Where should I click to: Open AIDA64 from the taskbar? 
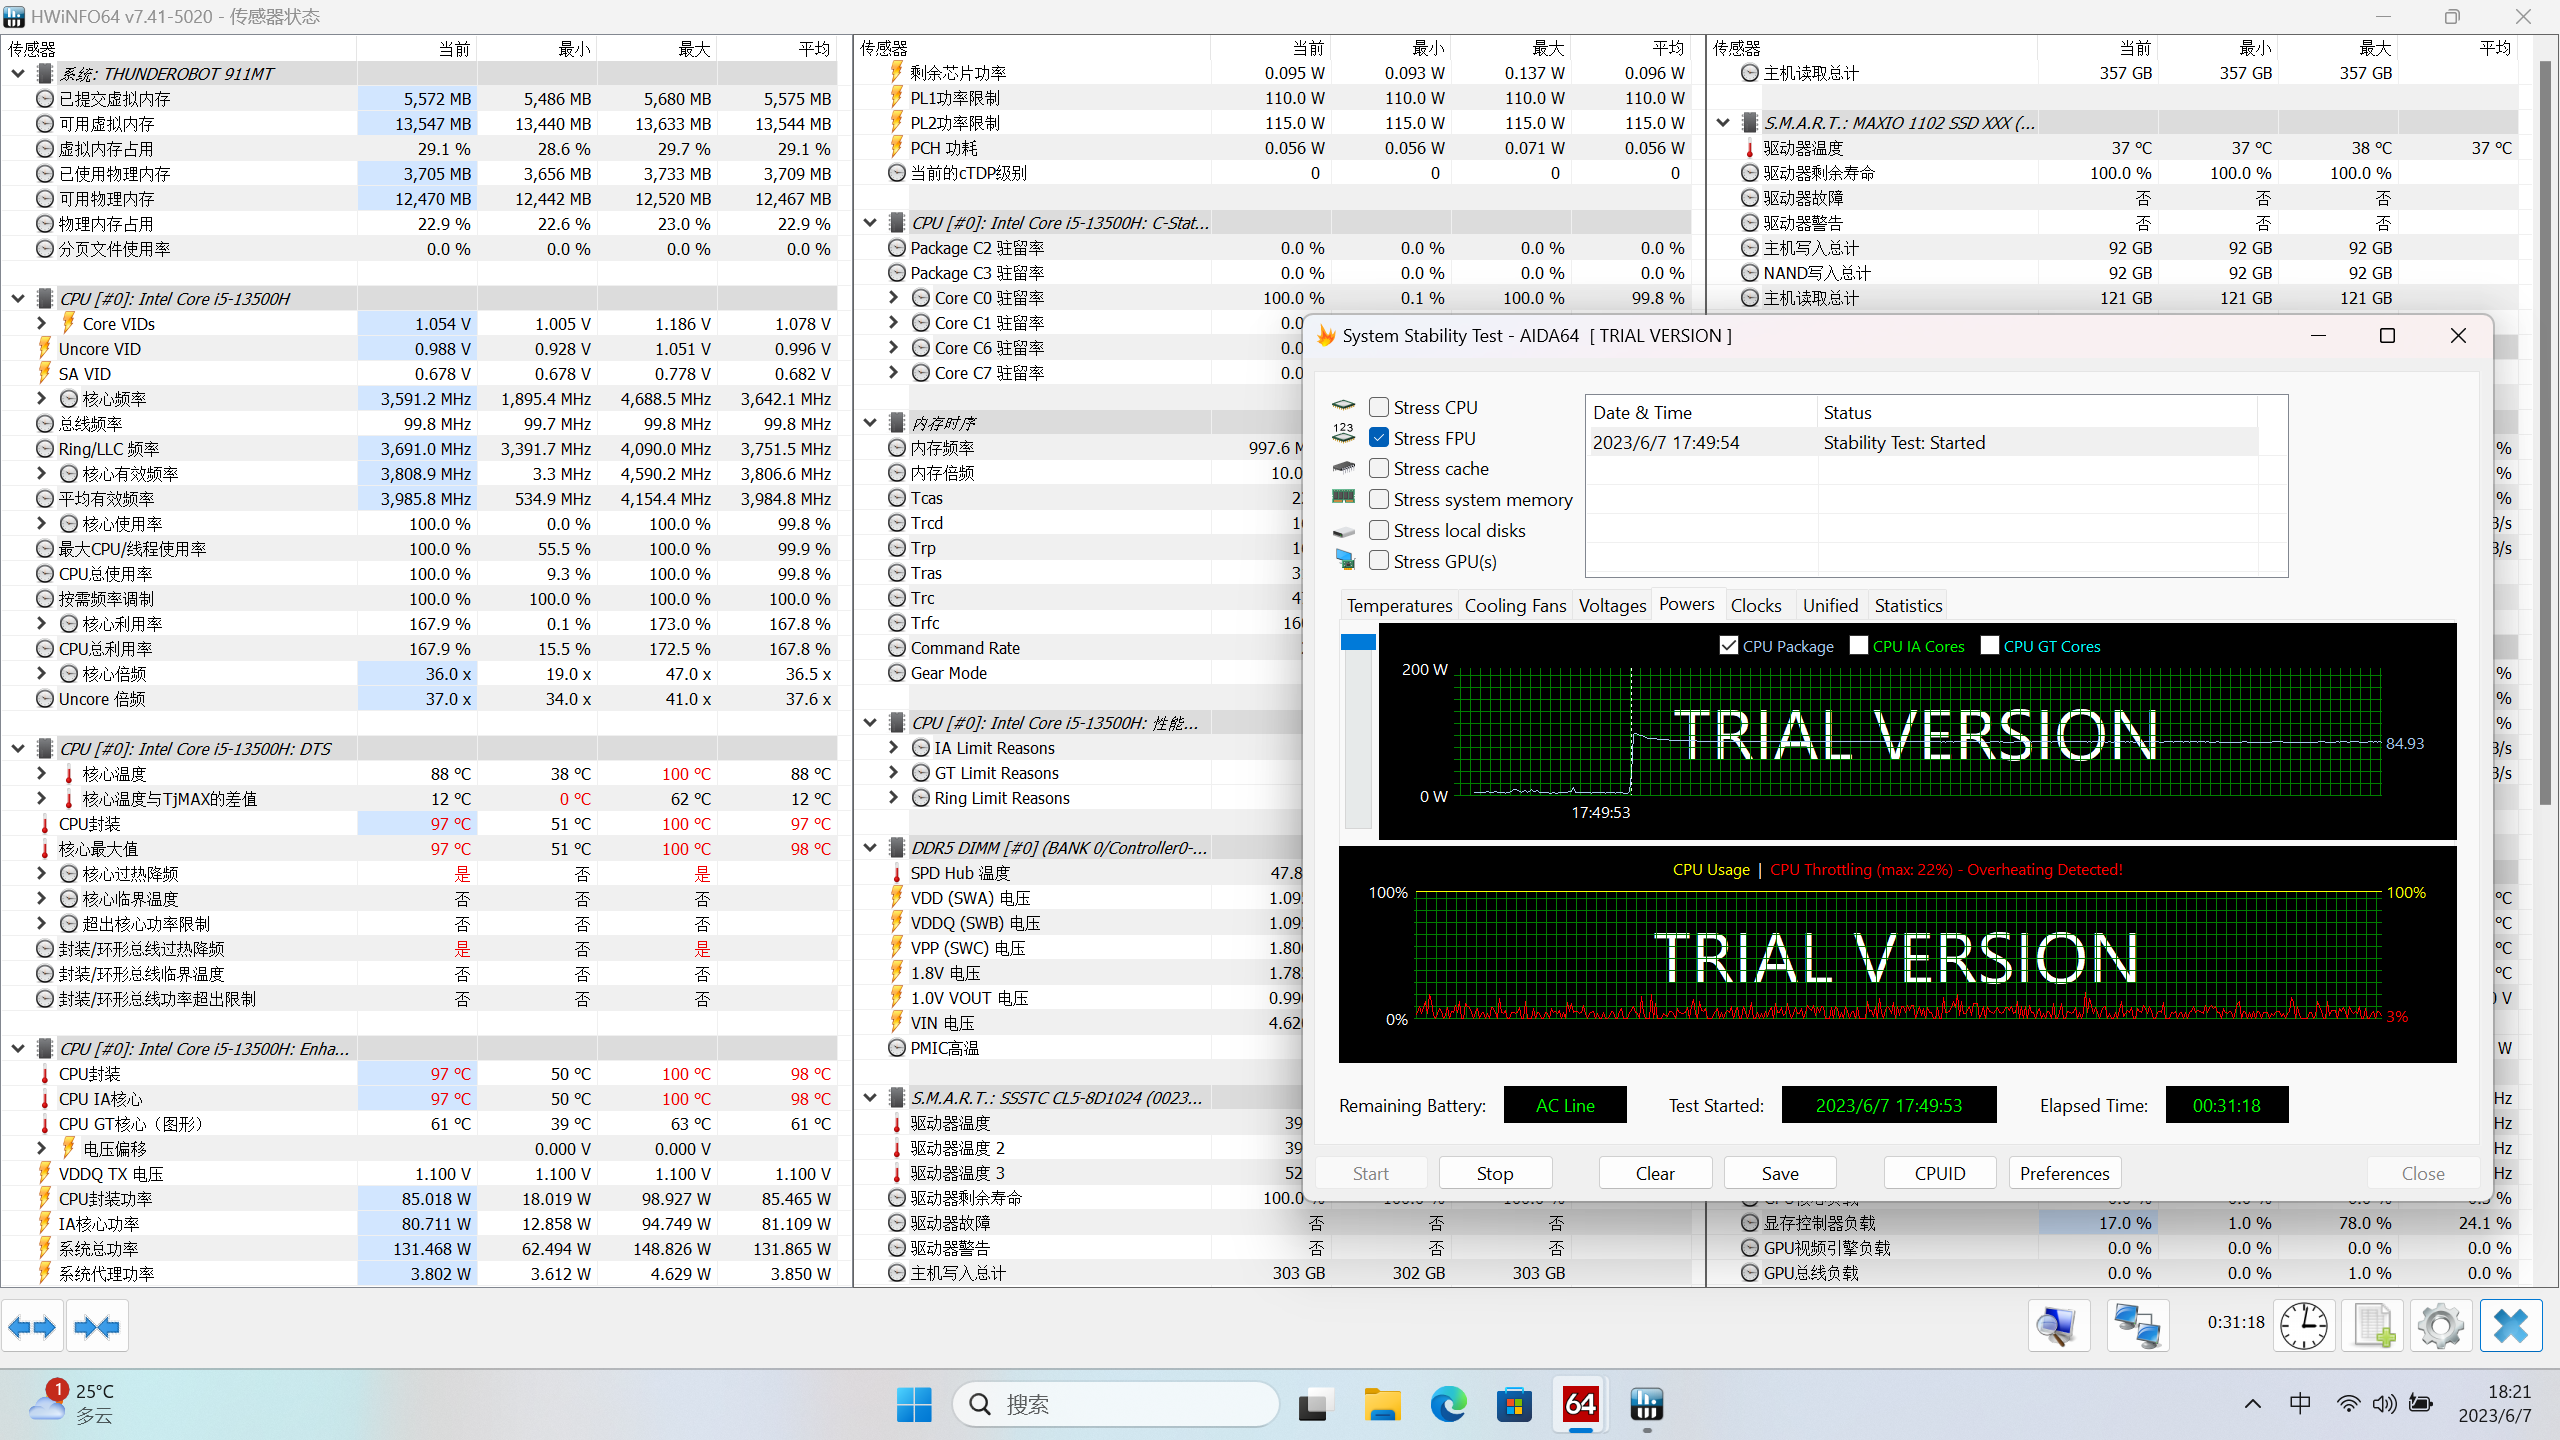point(1580,1405)
